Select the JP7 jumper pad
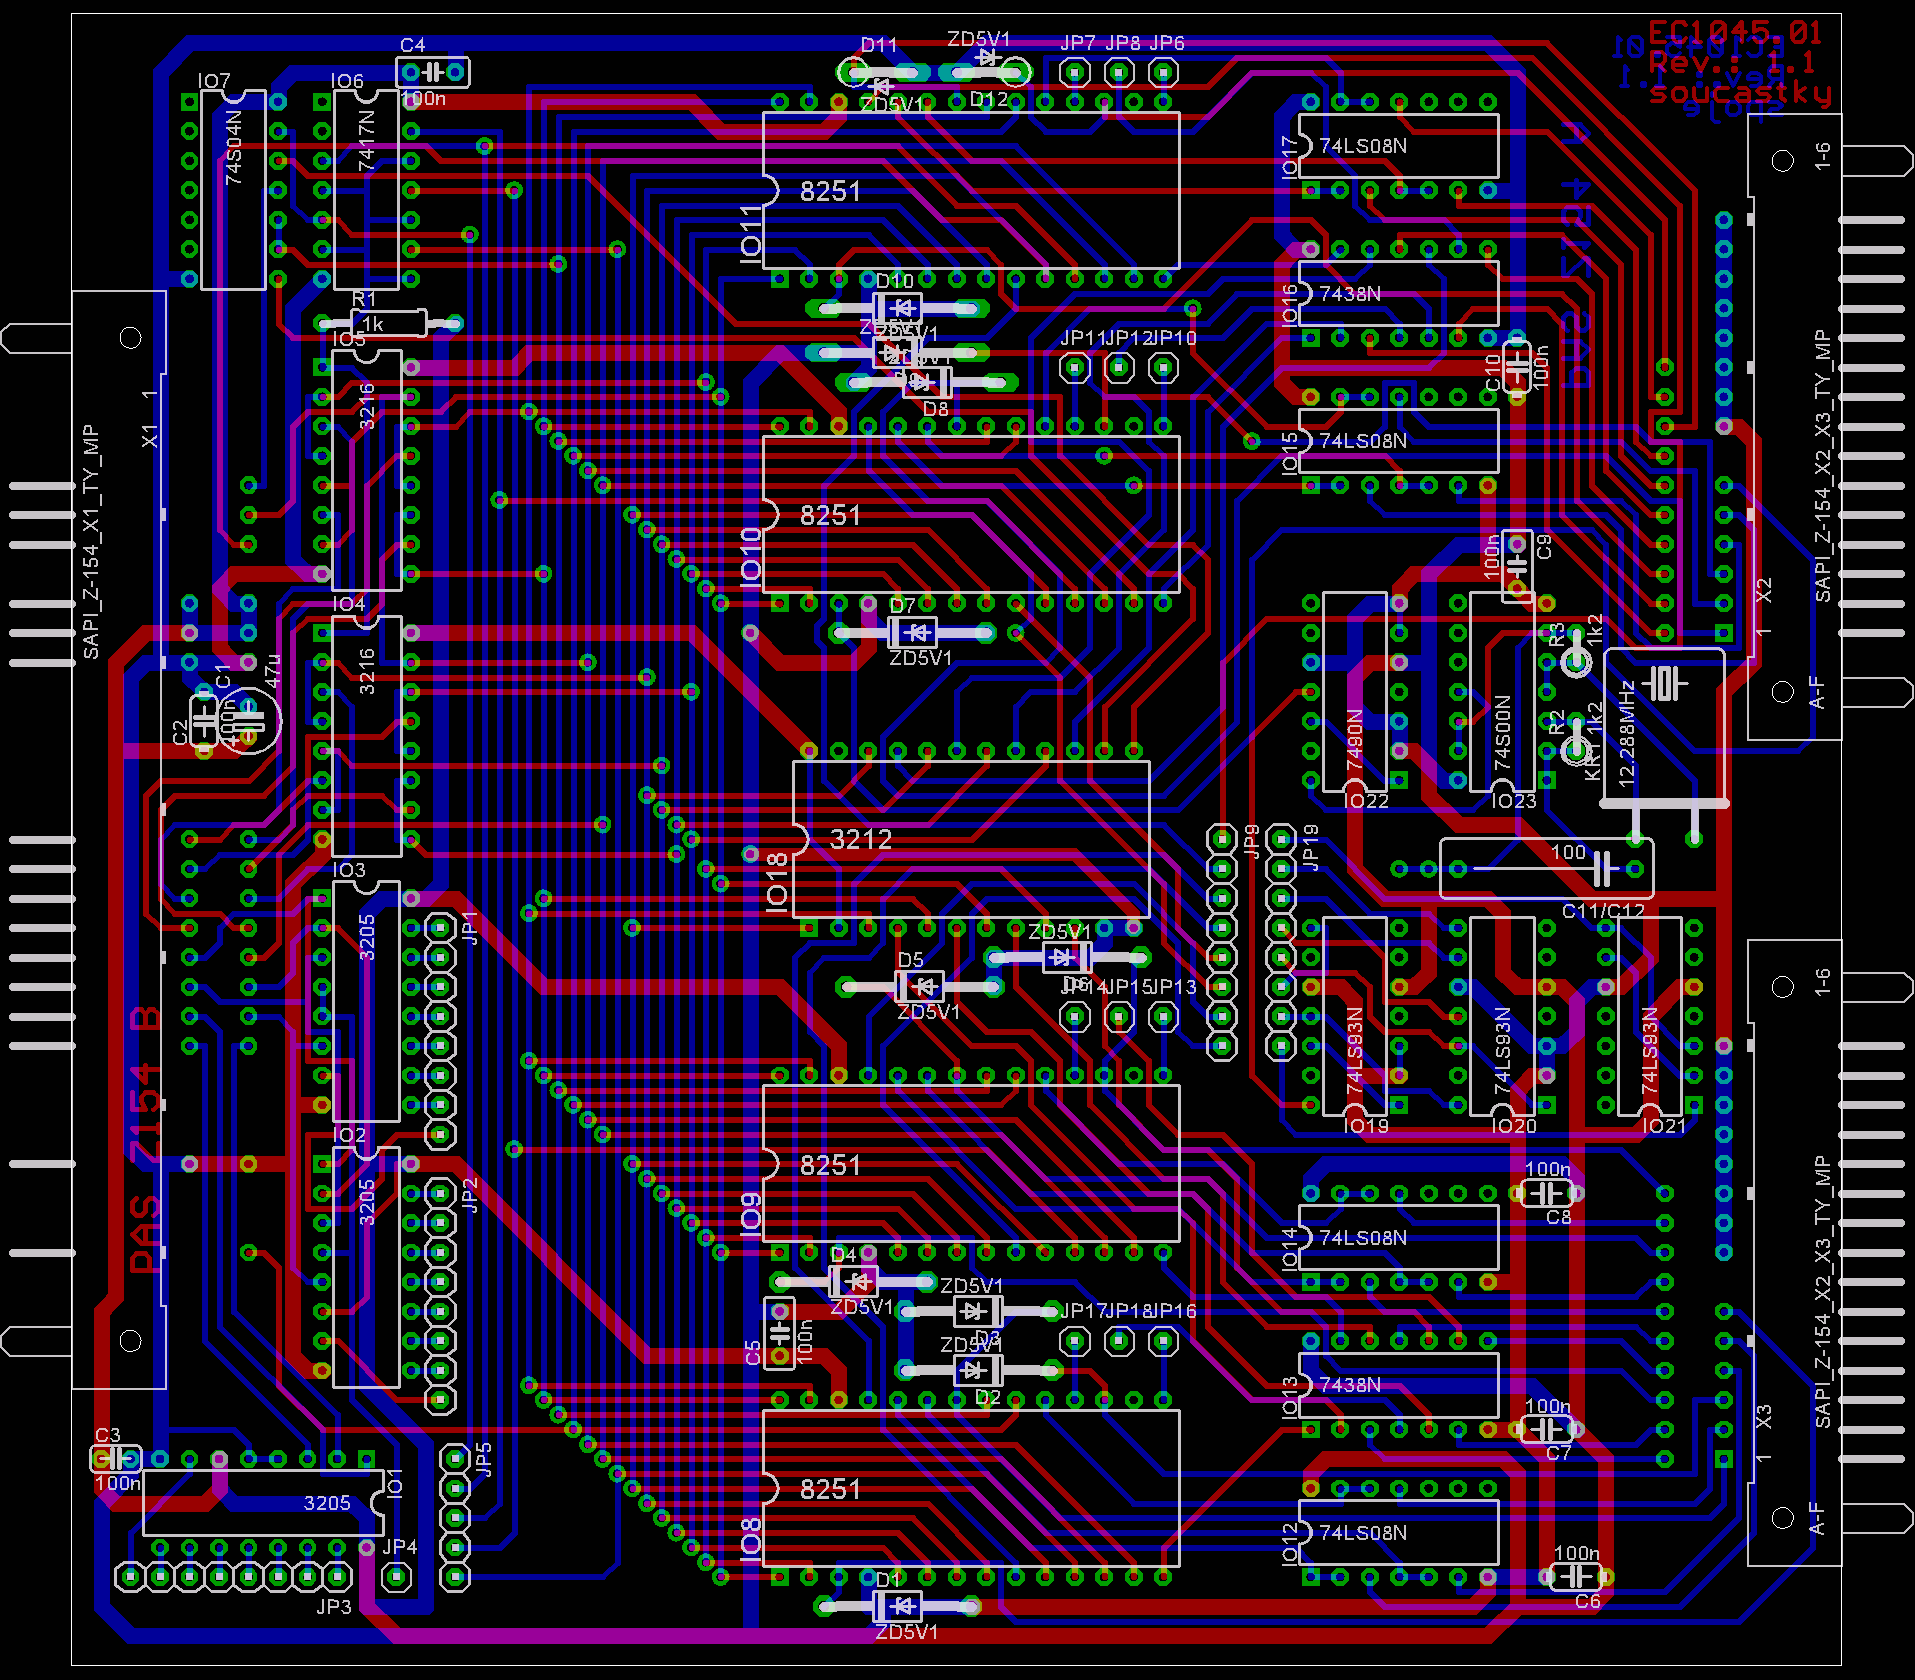1915x1680 pixels. point(1075,72)
